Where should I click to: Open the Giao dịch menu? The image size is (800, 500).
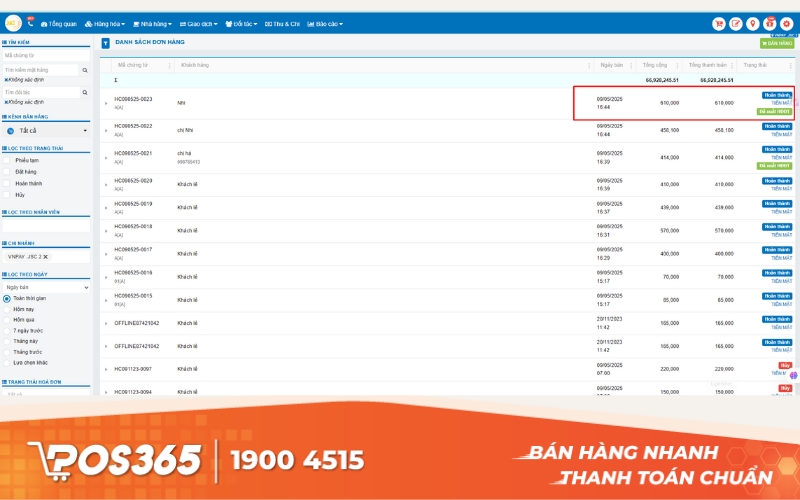coord(198,24)
